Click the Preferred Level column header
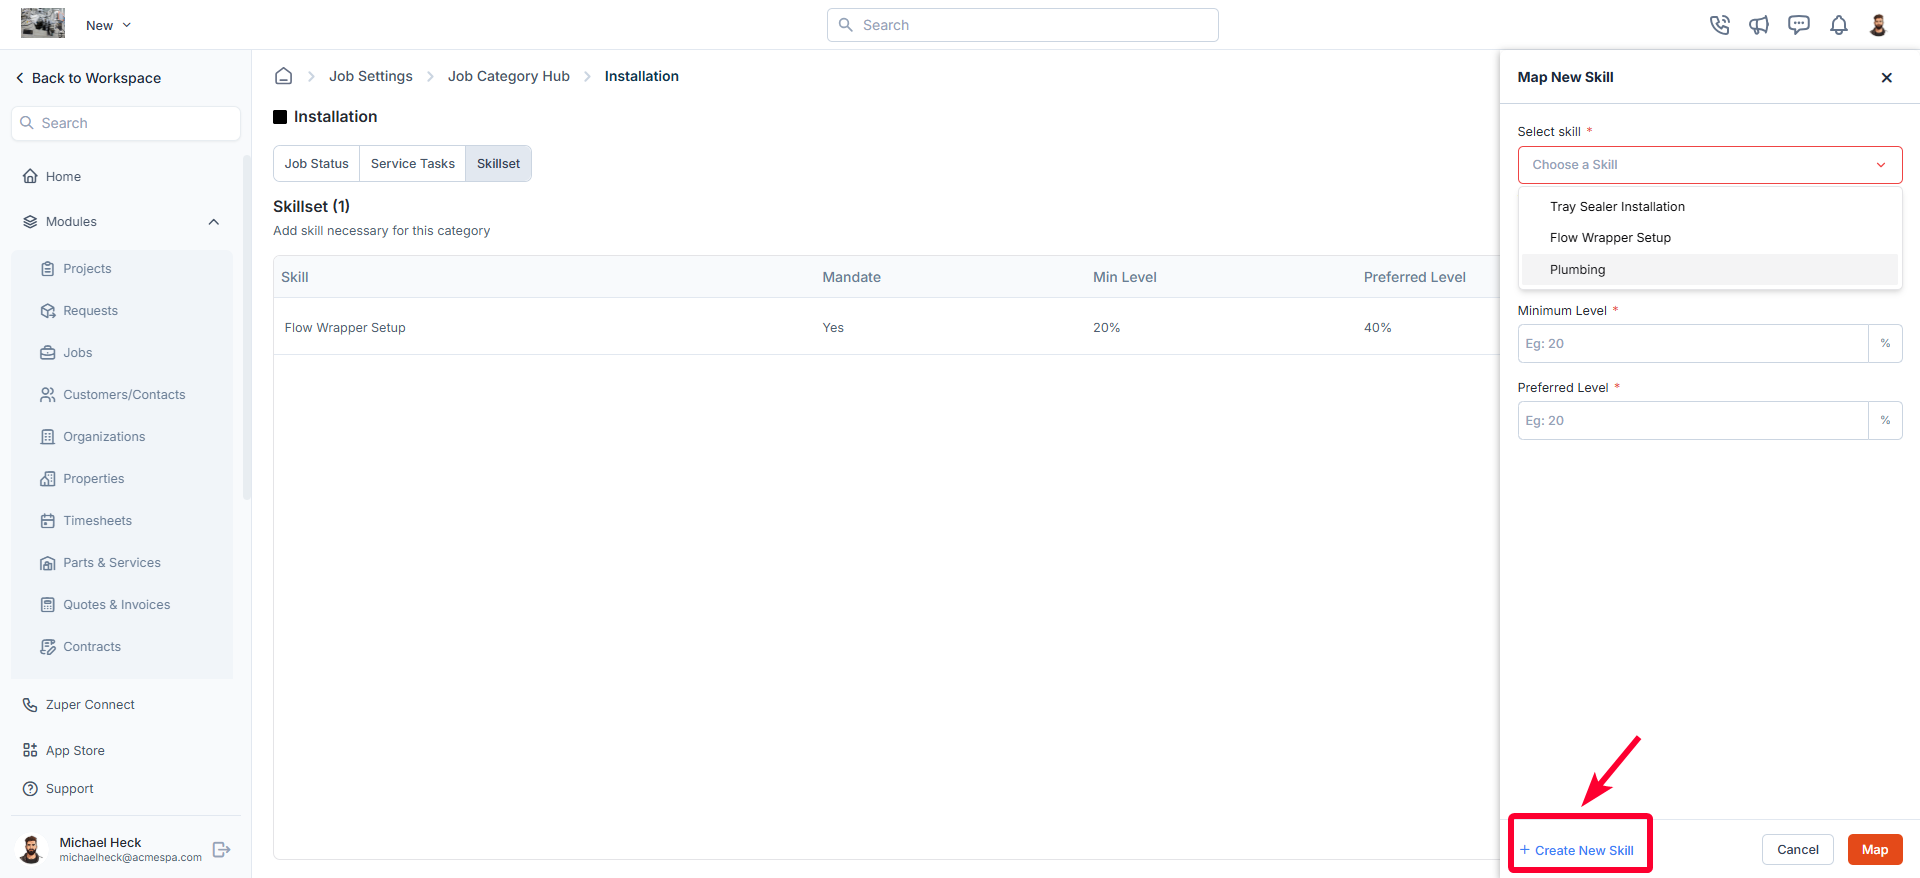Image resolution: width=1920 pixels, height=878 pixels. click(1415, 277)
